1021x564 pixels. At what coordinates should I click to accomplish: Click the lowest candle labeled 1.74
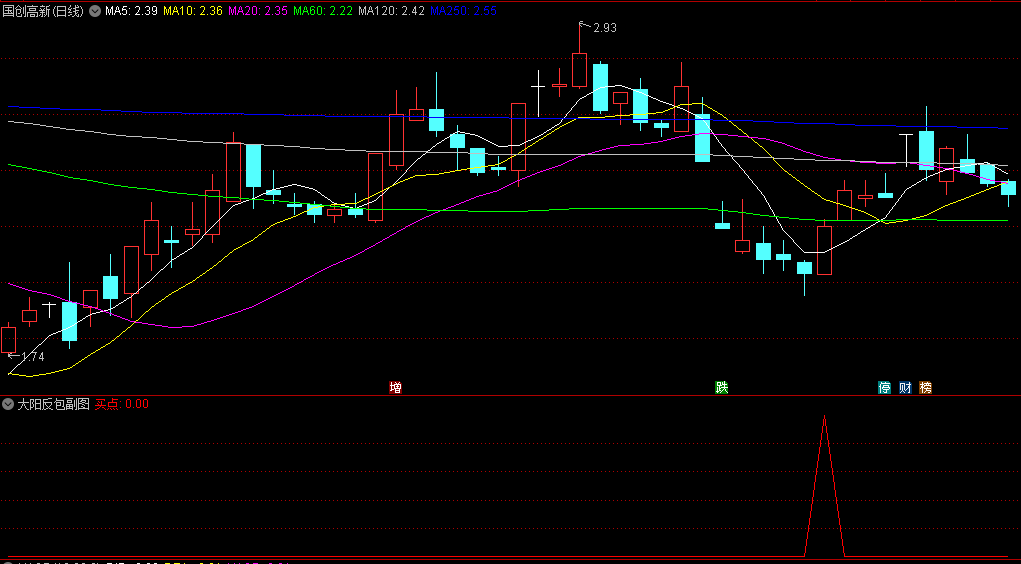pos(8,339)
